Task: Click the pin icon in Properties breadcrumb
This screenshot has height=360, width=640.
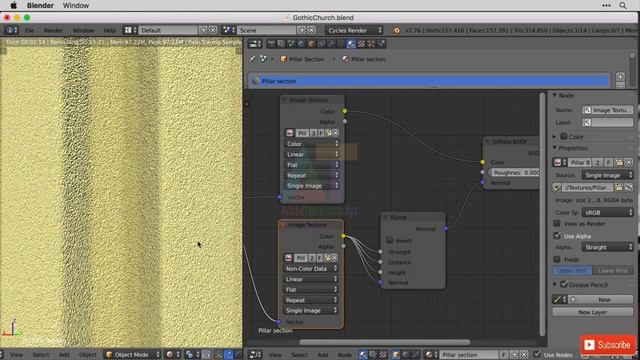Action: pos(252,59)
